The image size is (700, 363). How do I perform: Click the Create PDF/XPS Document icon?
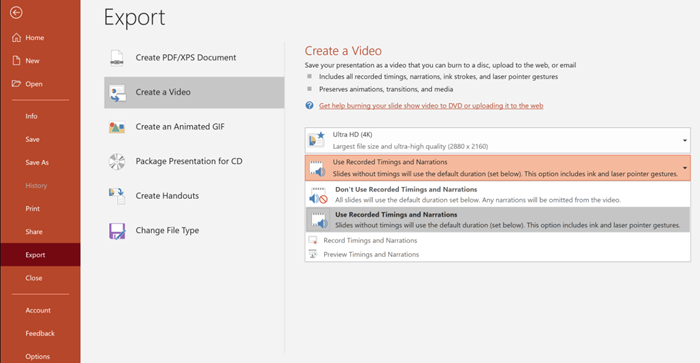coord(117,58)
